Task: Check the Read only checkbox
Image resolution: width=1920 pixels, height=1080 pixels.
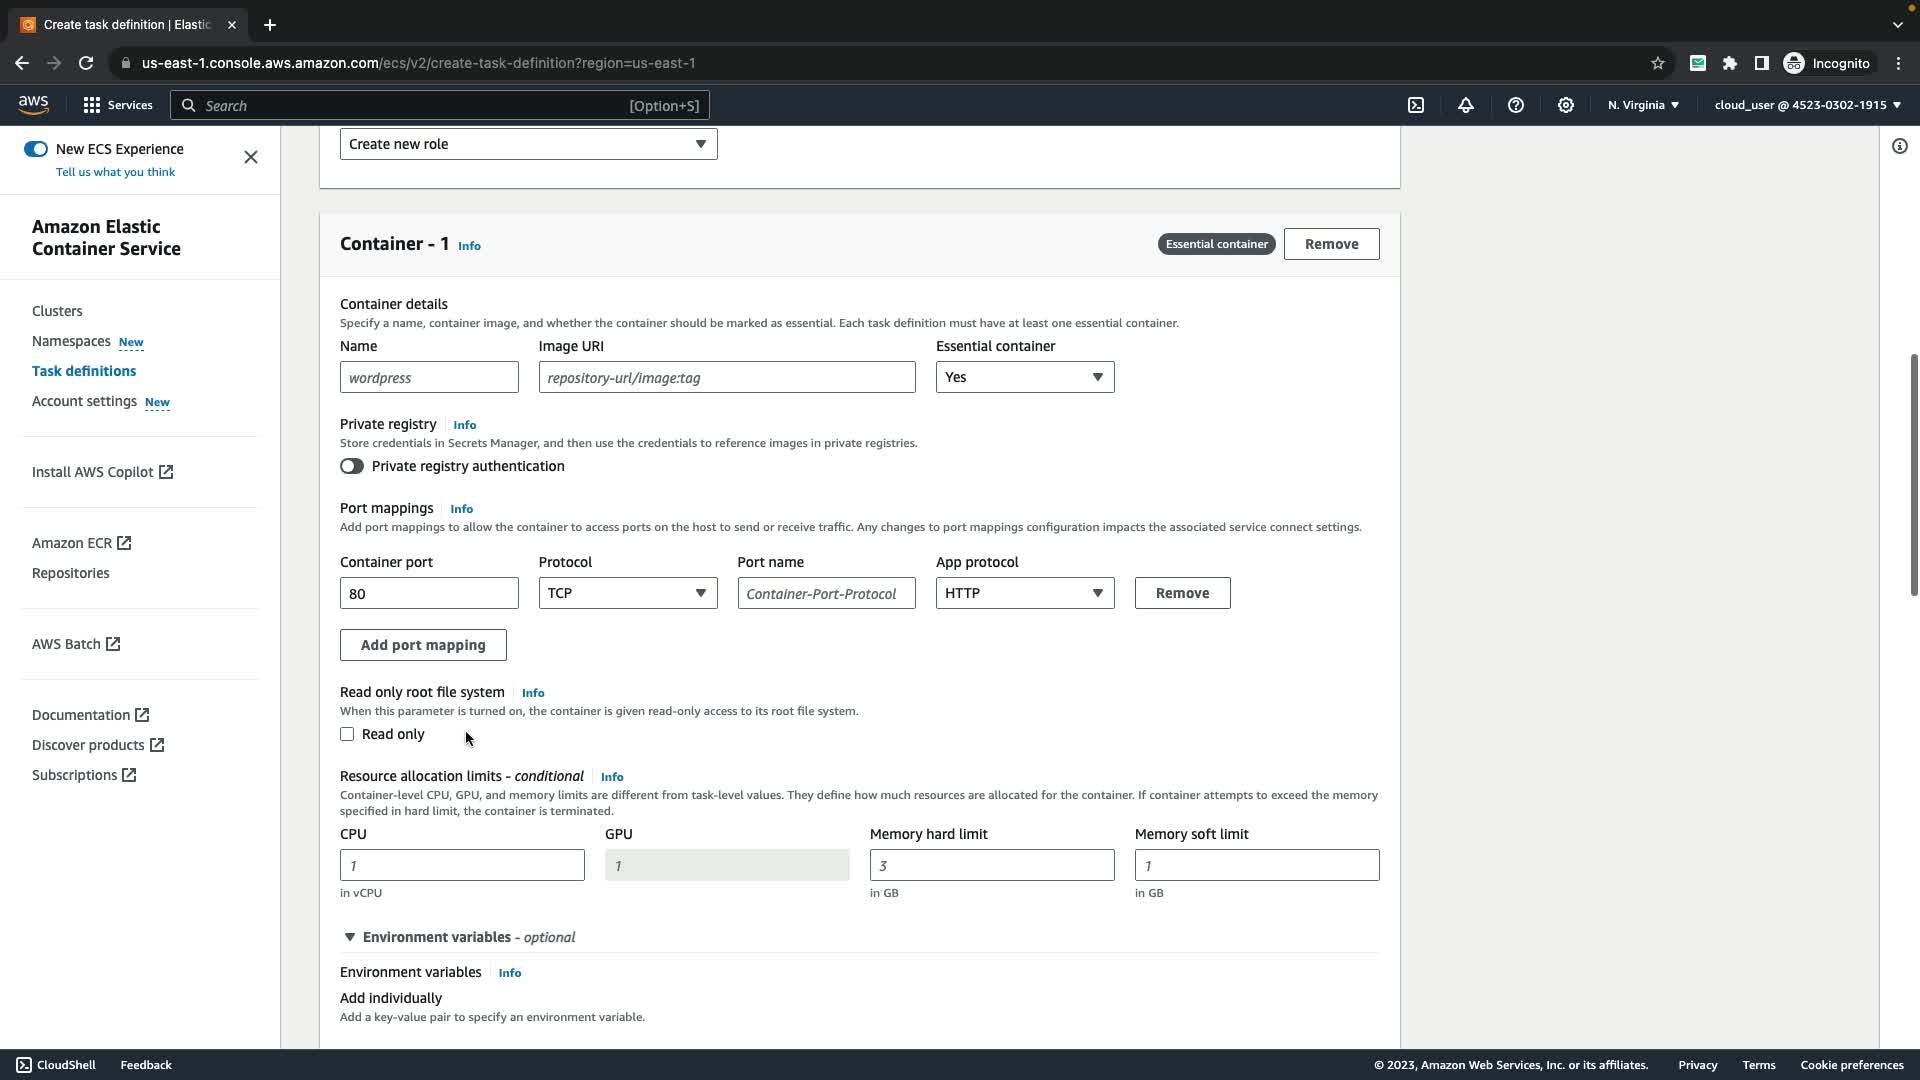Action: [347, 734]
